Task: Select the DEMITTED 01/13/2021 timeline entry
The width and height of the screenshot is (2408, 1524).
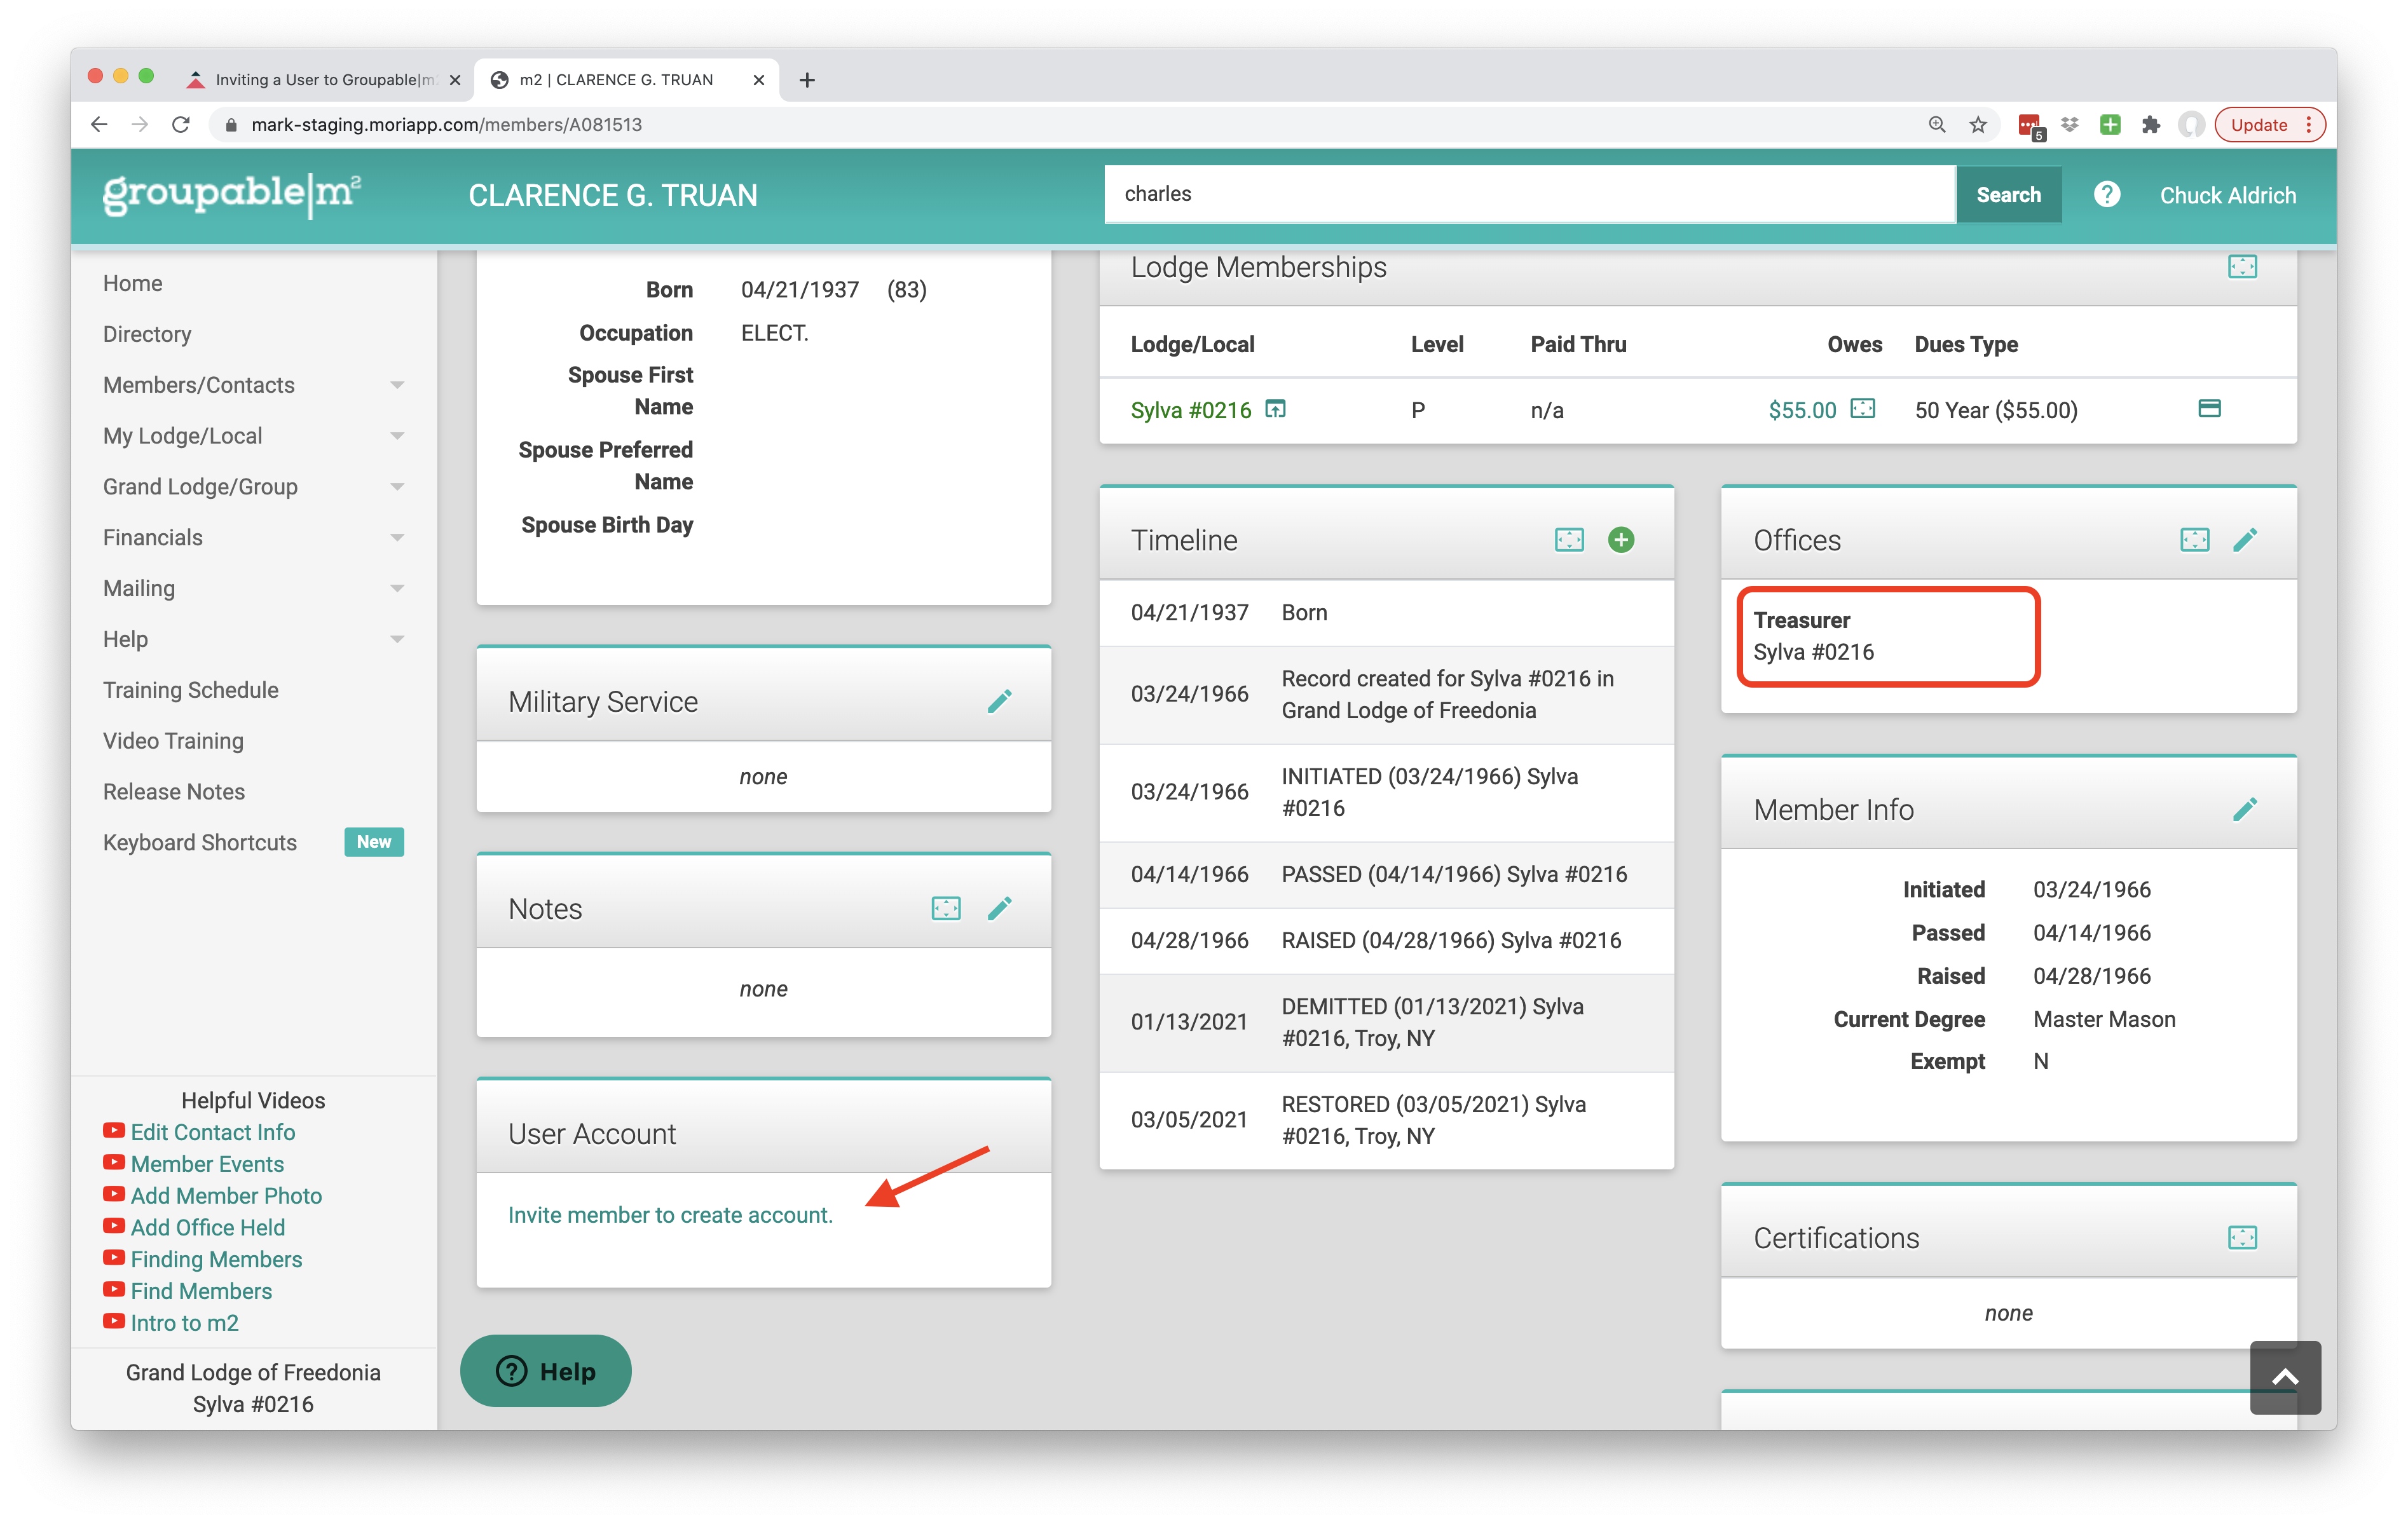Action: (x=1386, y=1022)
